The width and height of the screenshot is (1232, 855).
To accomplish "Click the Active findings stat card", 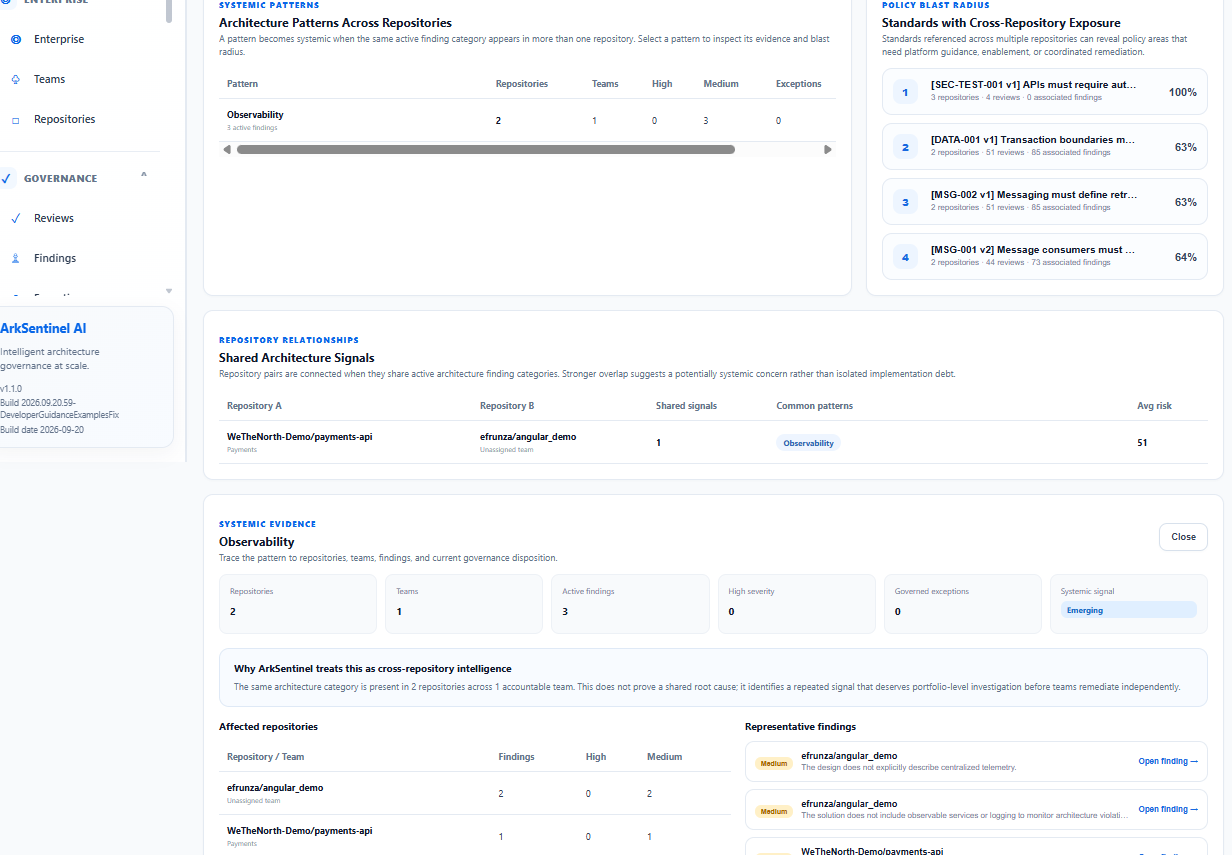I will (630, 604).
